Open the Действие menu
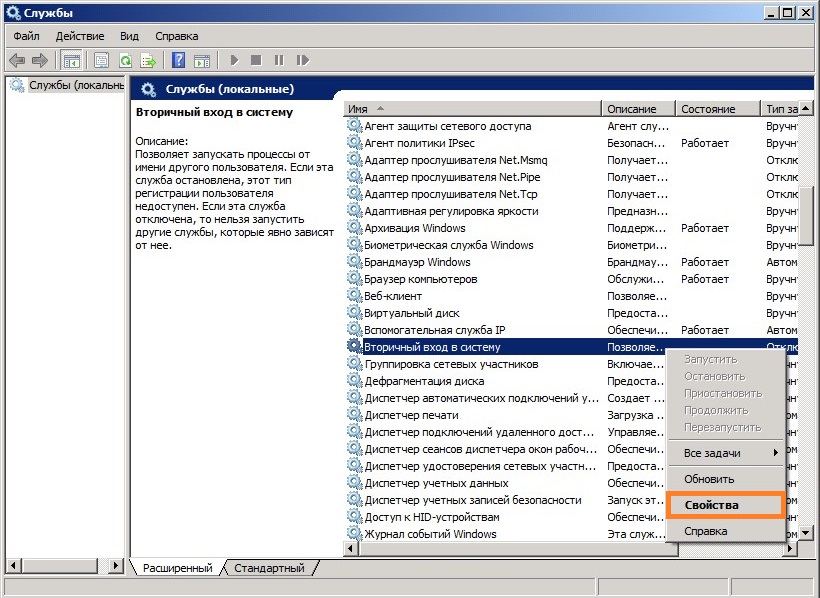This screenshot has height=598, width=820. pyautogui.click(x=79, y=36)
